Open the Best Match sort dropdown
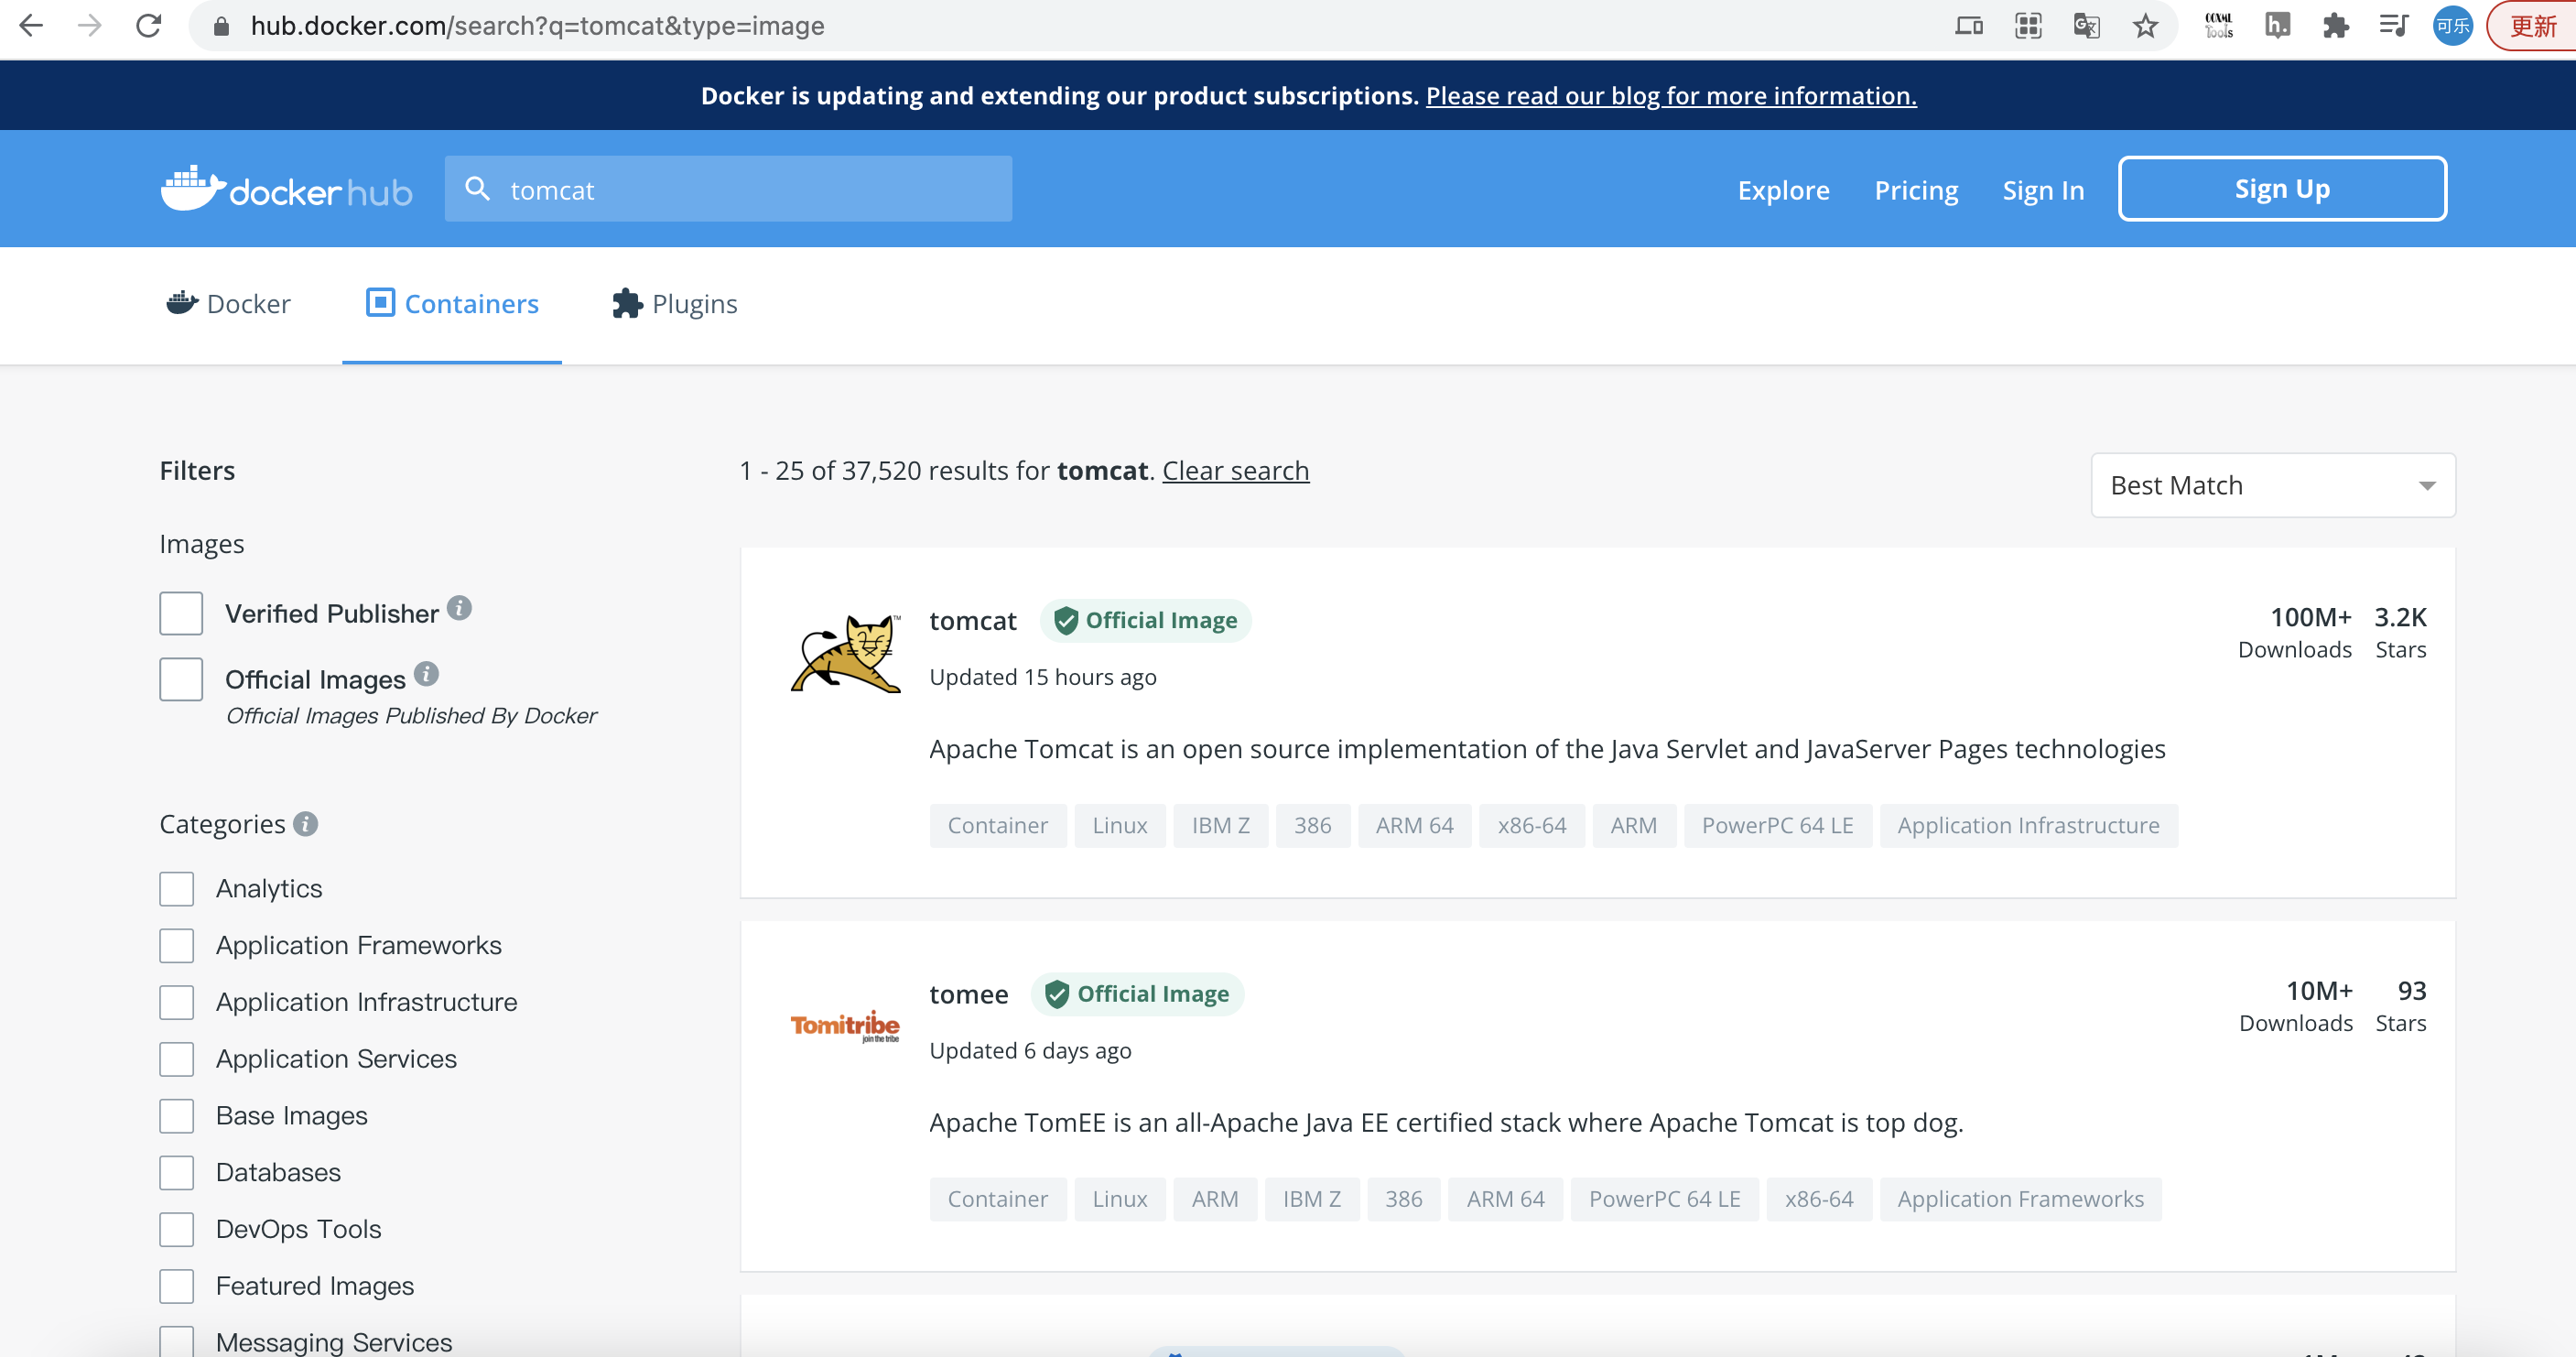The height and width of the screenshot is (1357, 2576). click(x=2272, y=486)
